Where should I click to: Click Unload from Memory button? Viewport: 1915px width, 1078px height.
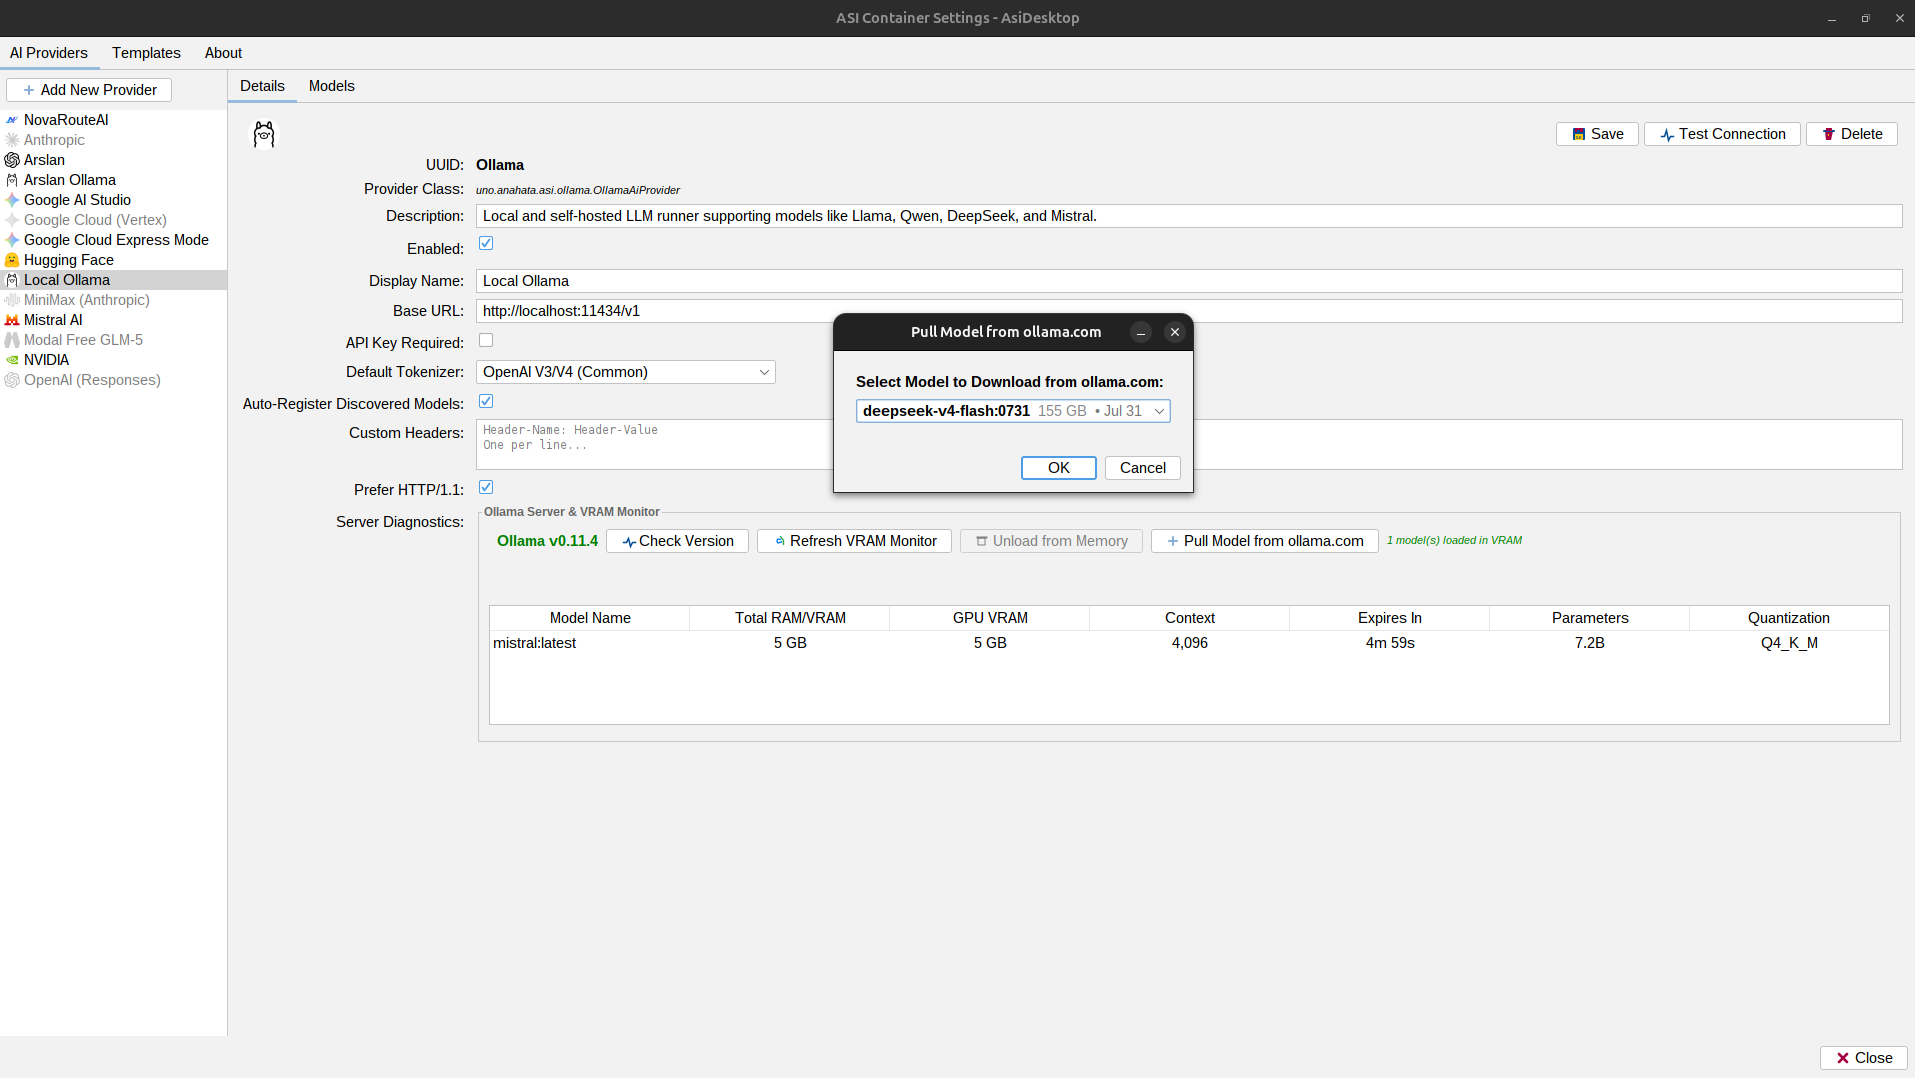click(1051, 541)
